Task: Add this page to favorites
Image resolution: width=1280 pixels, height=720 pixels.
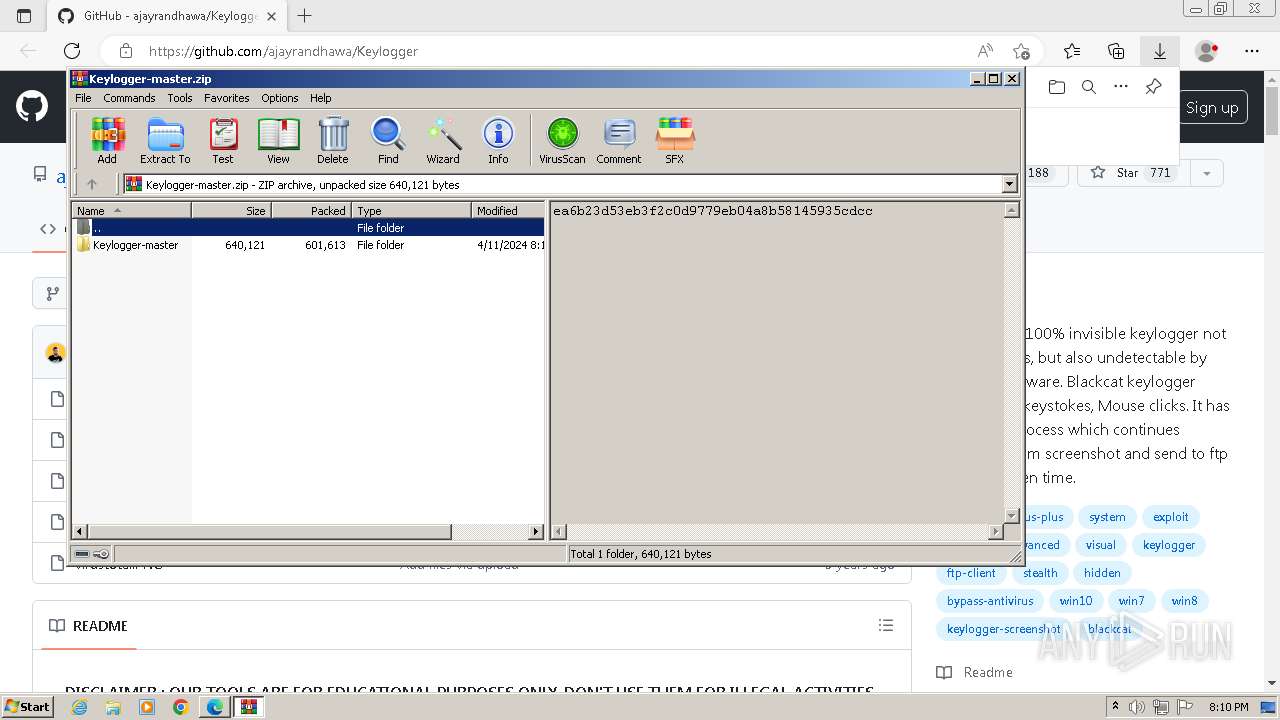Action: 1021,51
